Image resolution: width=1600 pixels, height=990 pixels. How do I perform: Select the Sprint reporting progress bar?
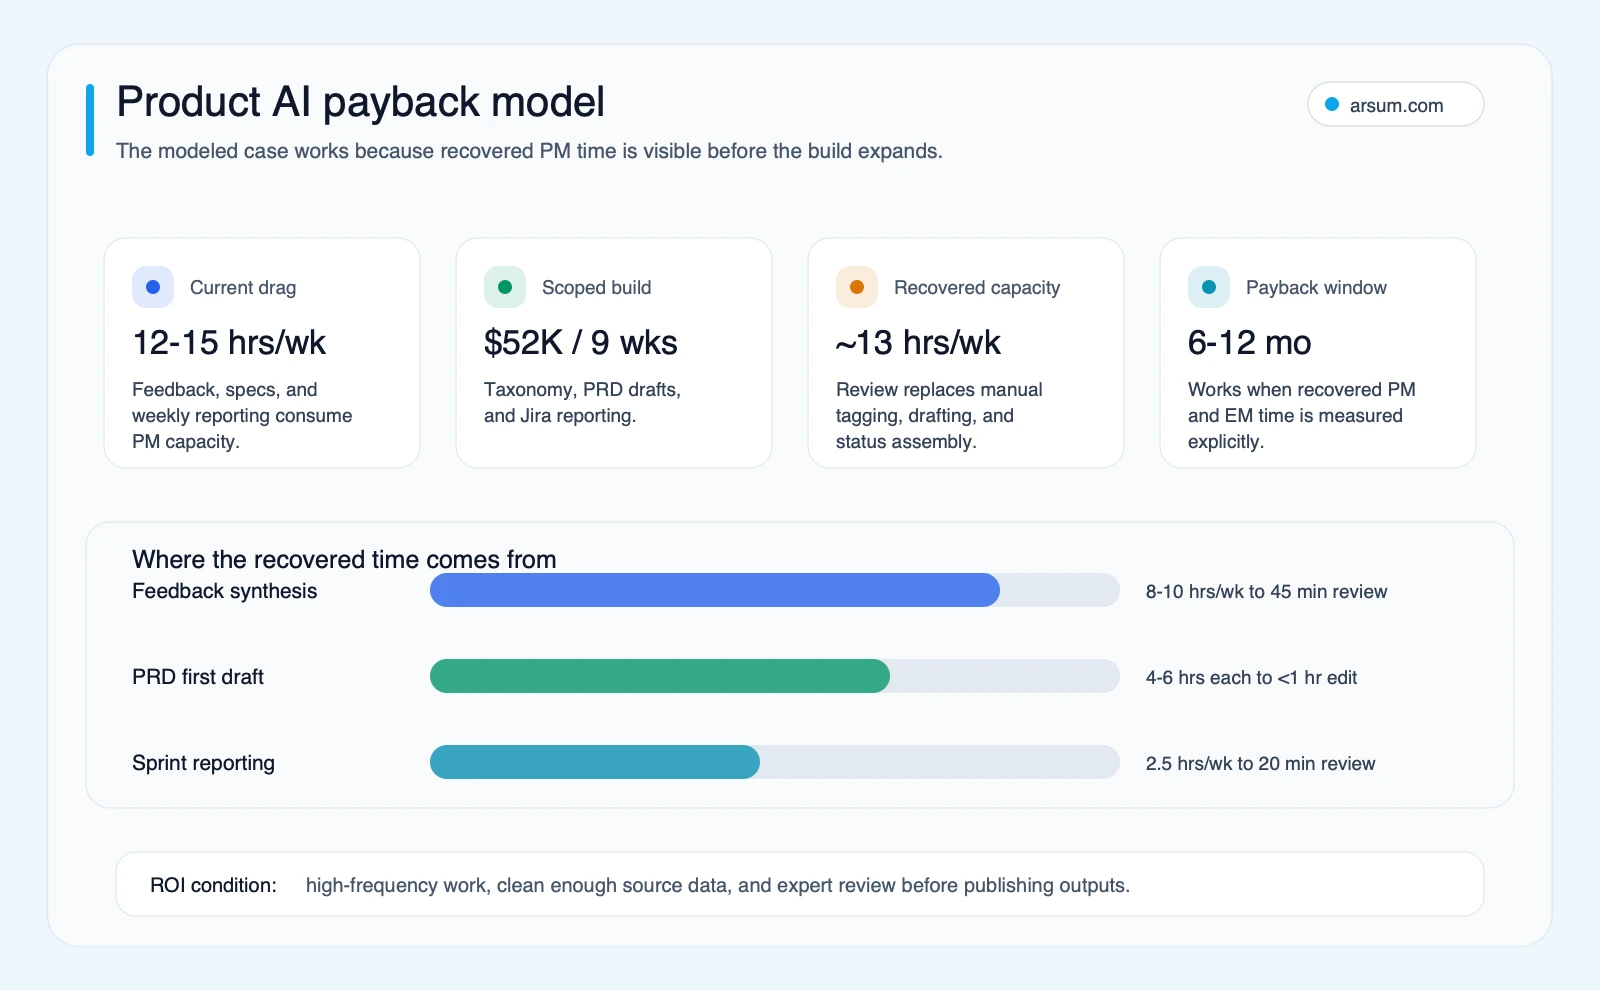775,762
